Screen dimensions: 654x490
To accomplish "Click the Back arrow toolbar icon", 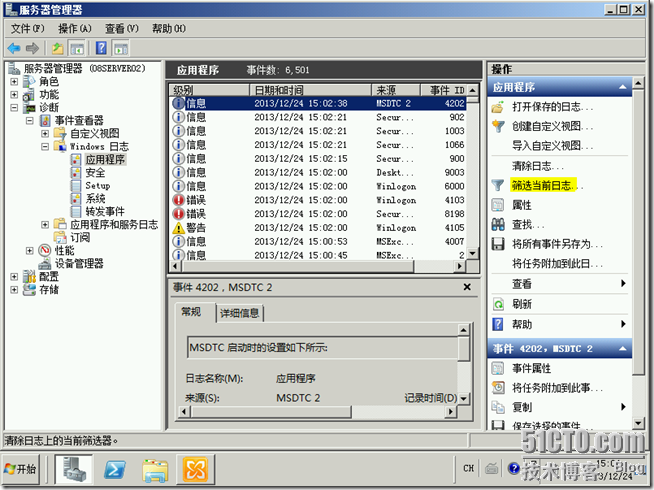I will (14, 48).
